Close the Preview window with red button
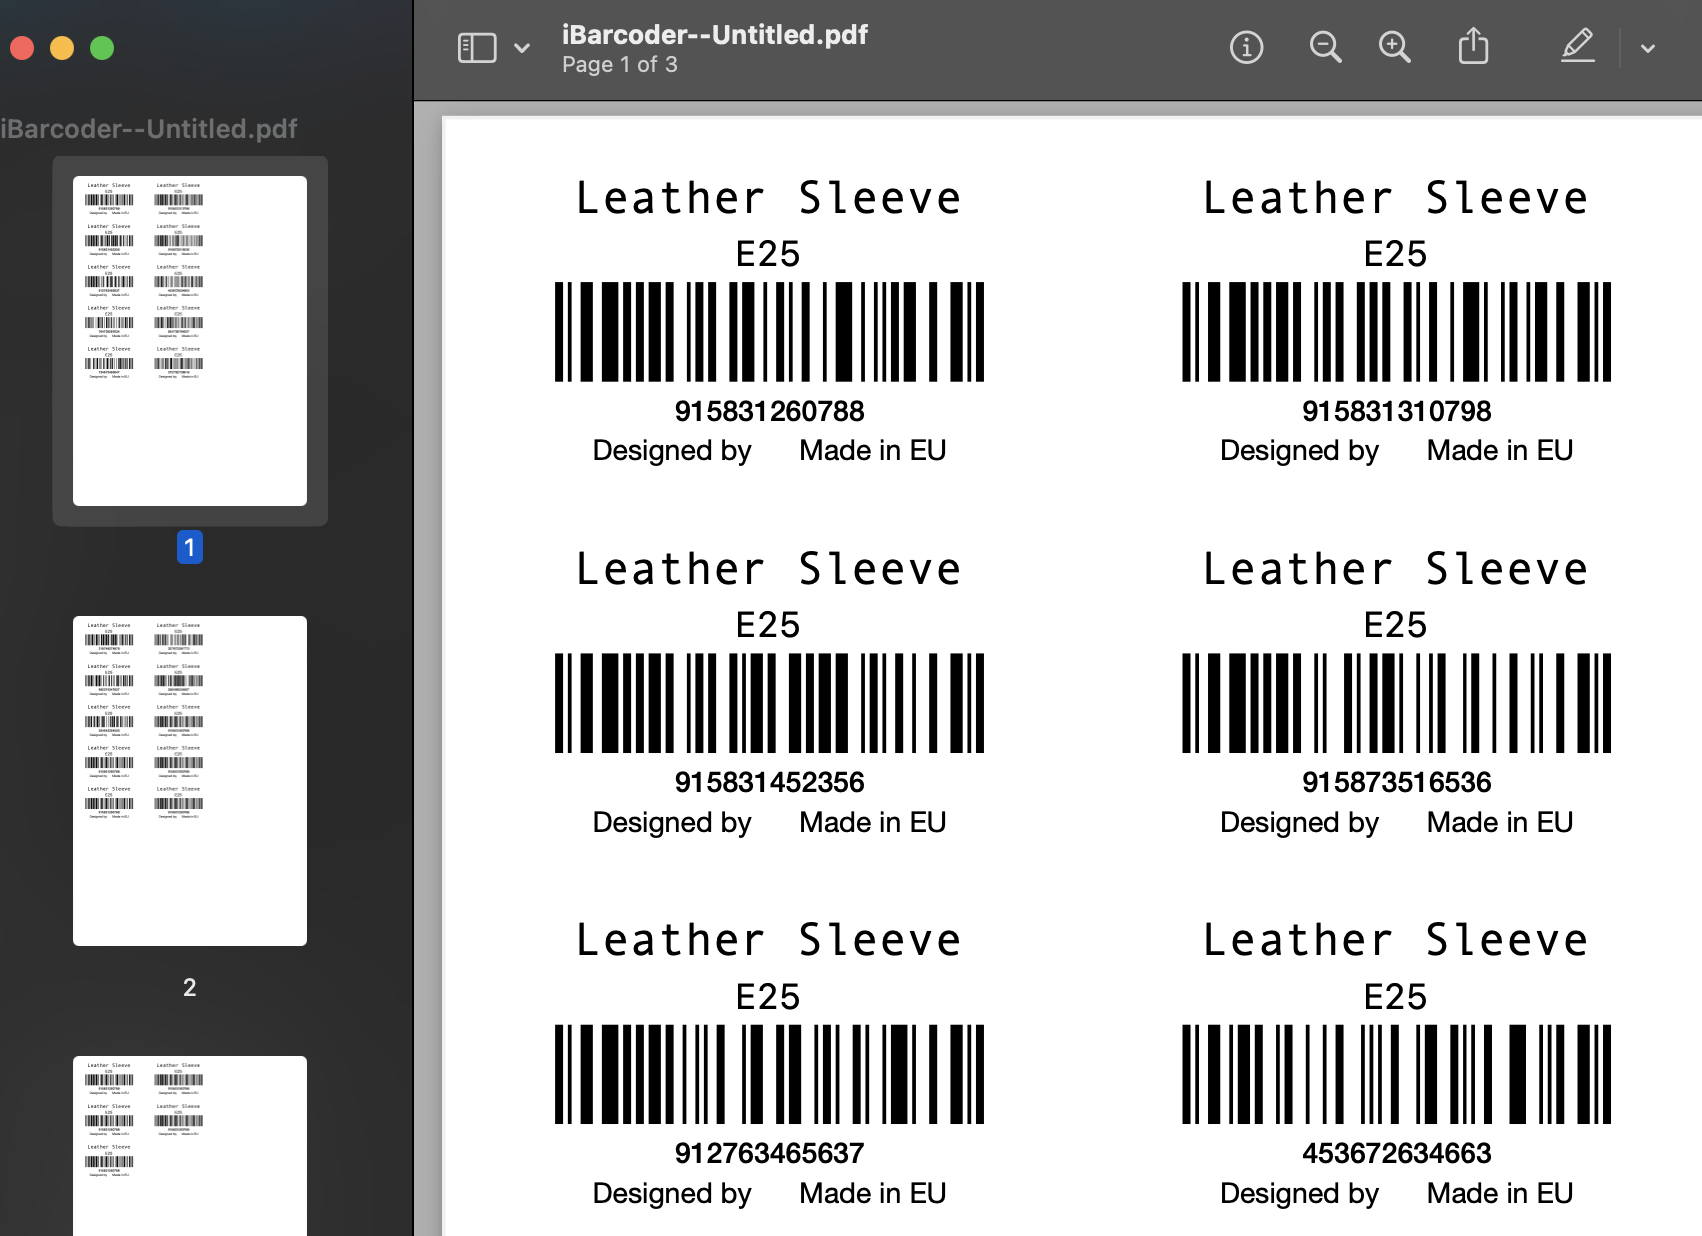 (x=22, y=48)
